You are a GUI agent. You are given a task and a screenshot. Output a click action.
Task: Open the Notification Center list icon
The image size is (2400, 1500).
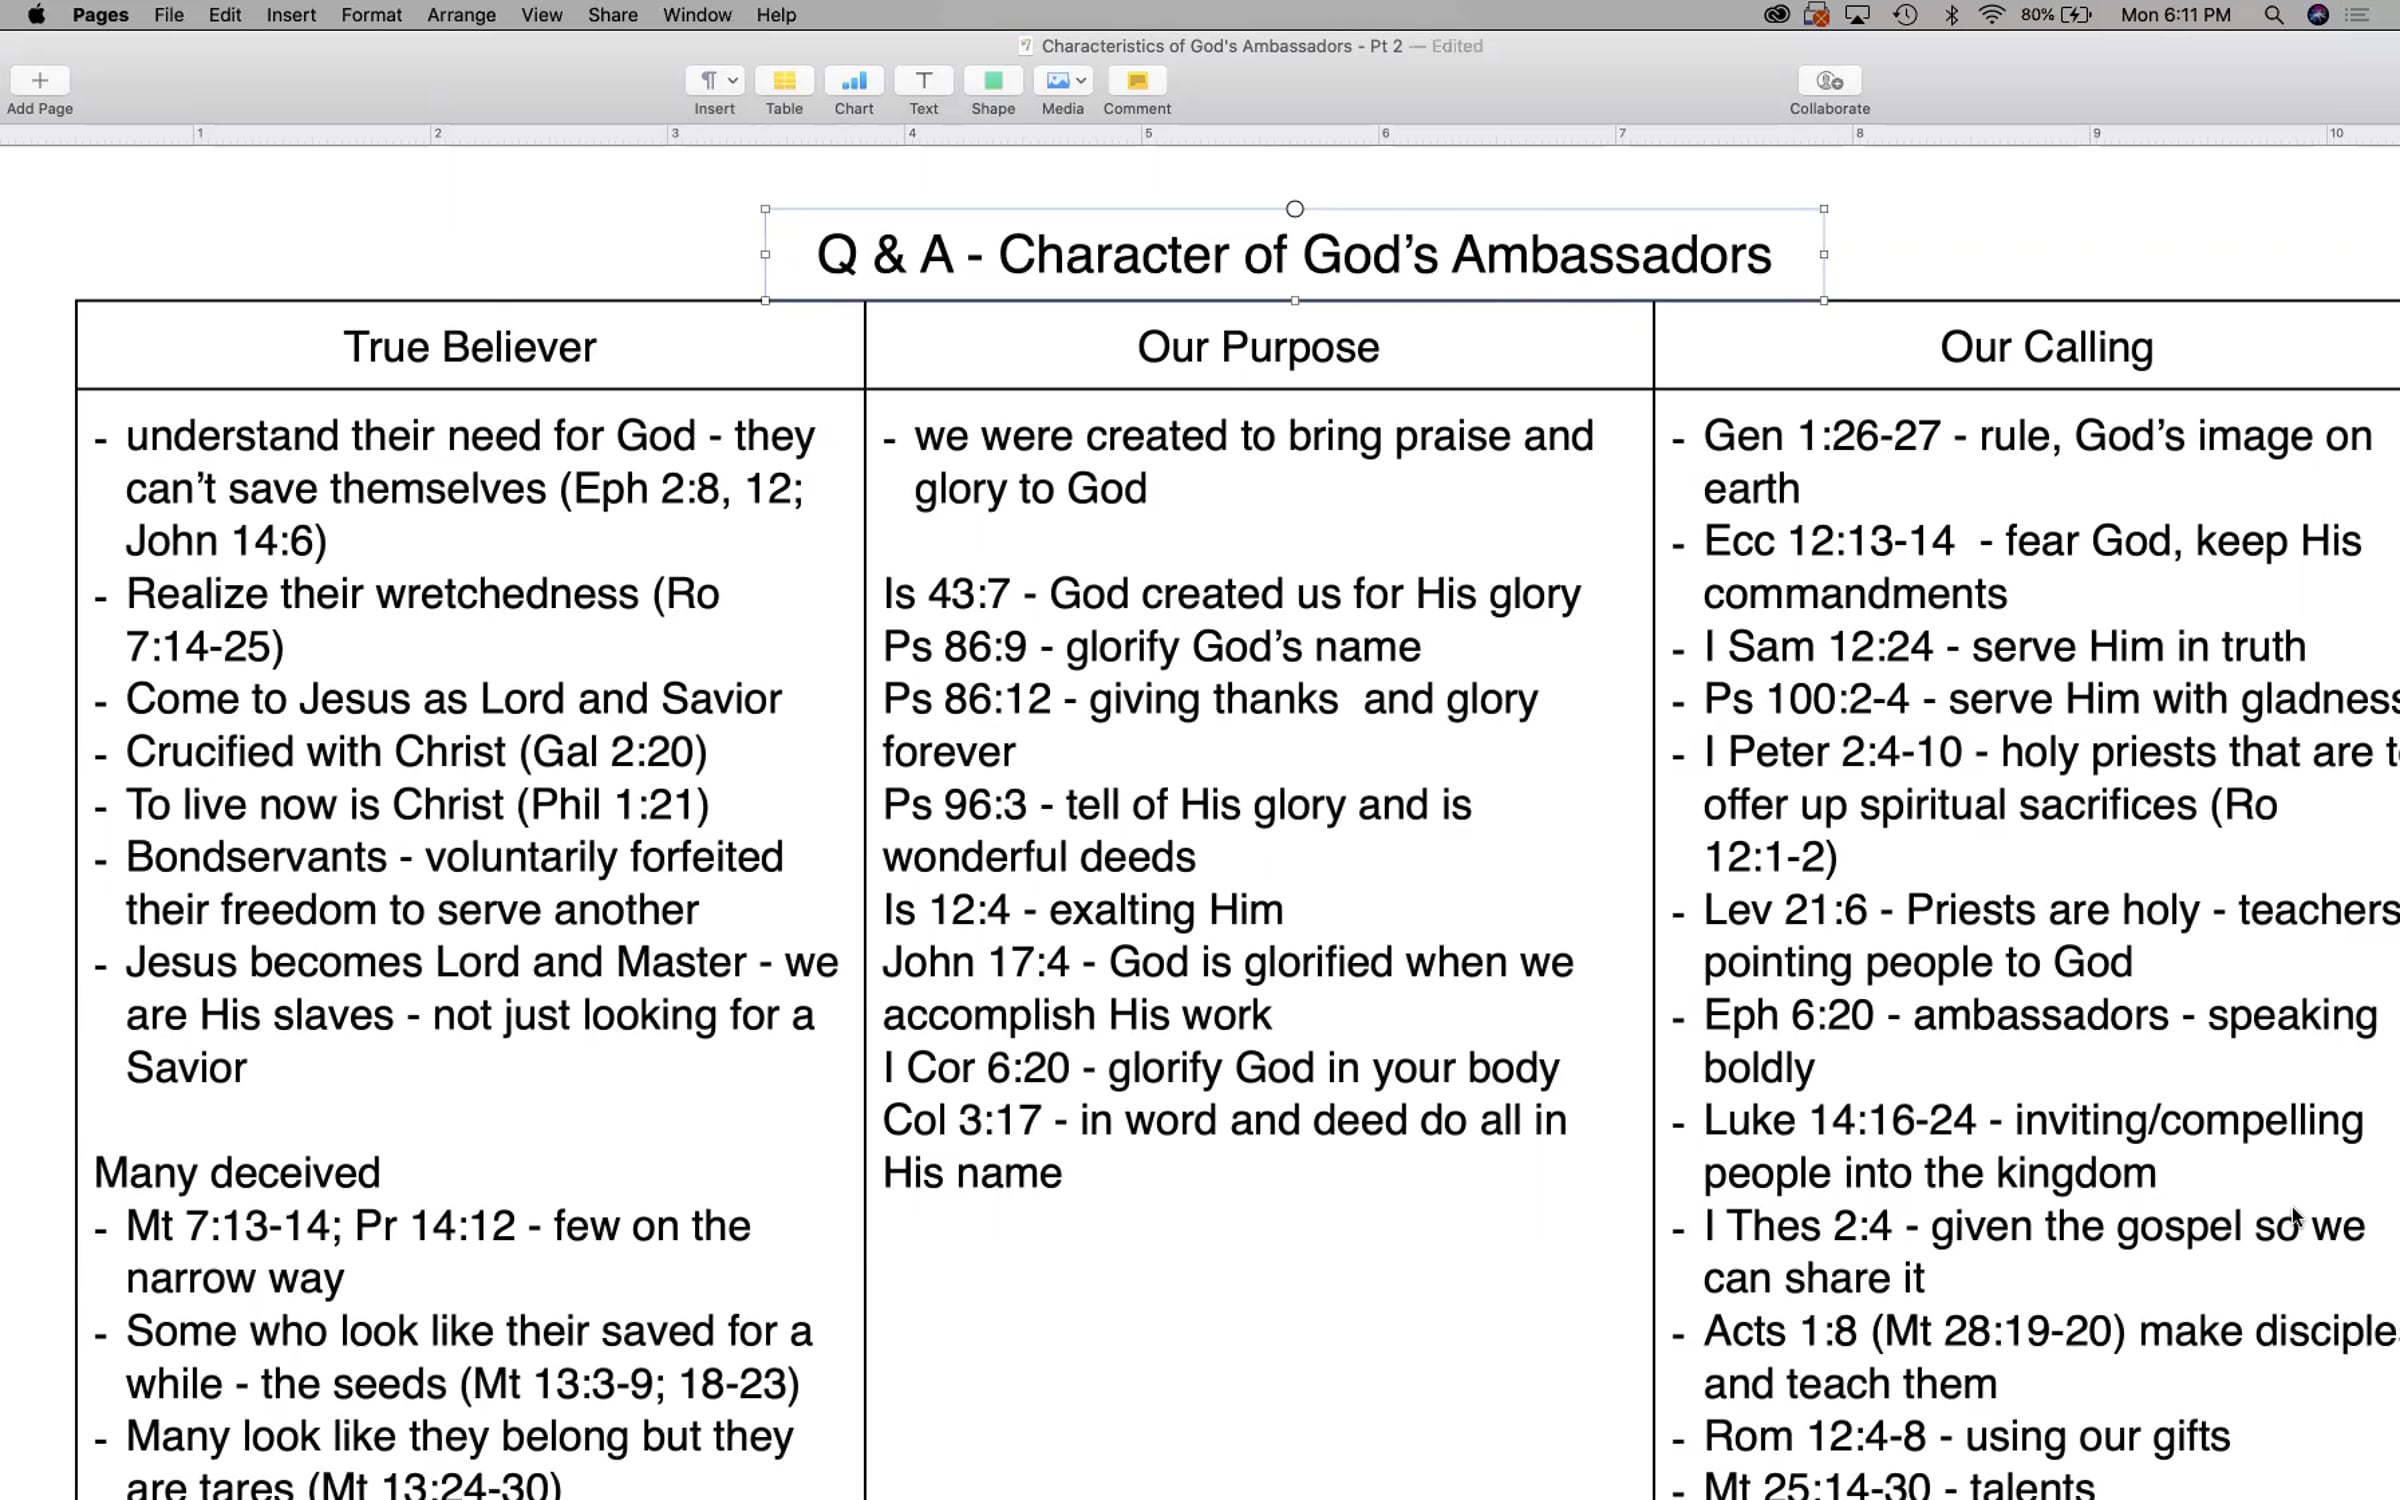coord(2358,15)
